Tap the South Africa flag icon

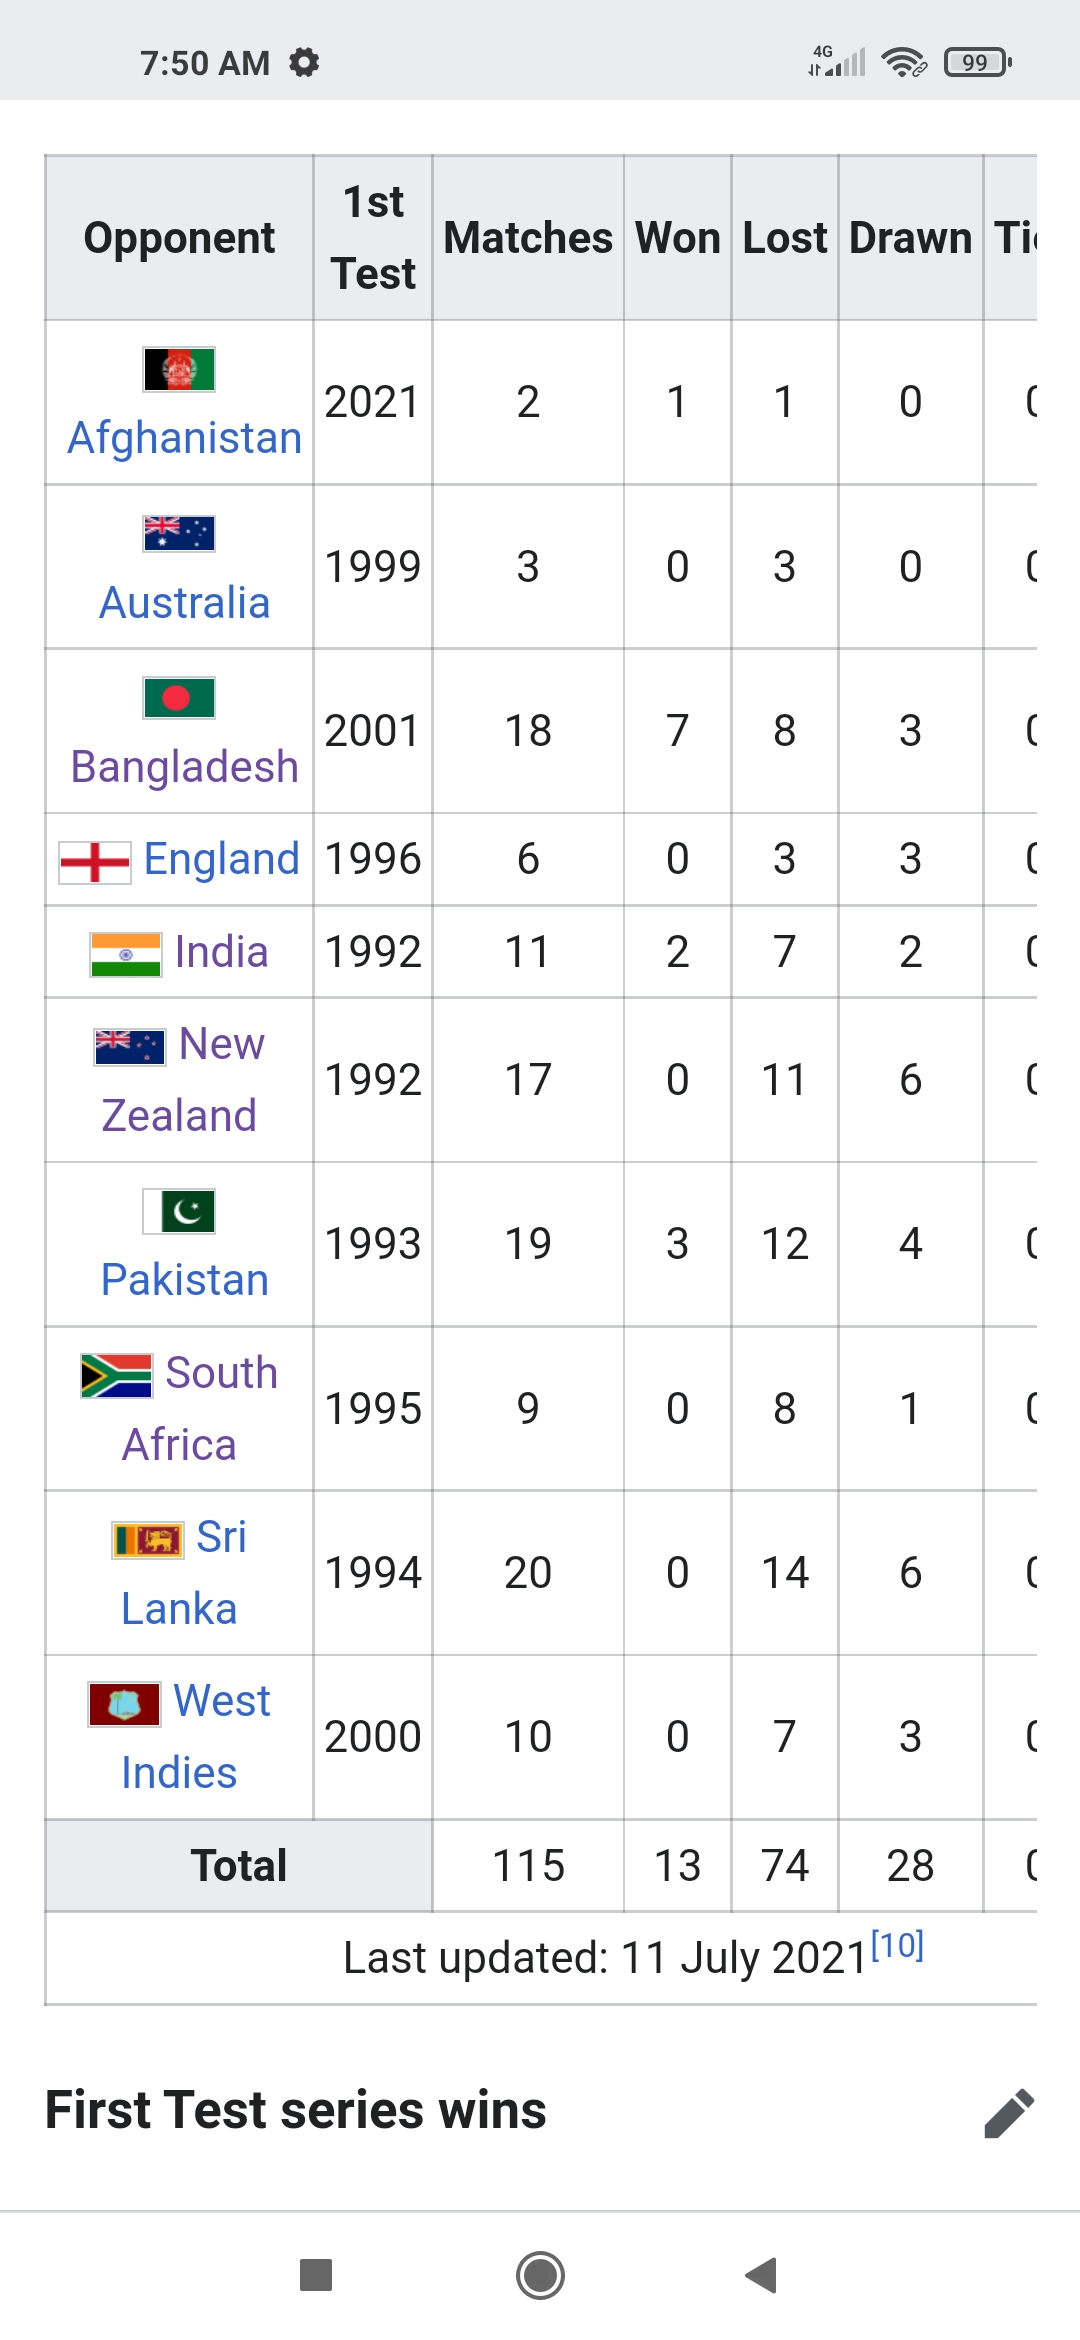tap(117, 1375)
